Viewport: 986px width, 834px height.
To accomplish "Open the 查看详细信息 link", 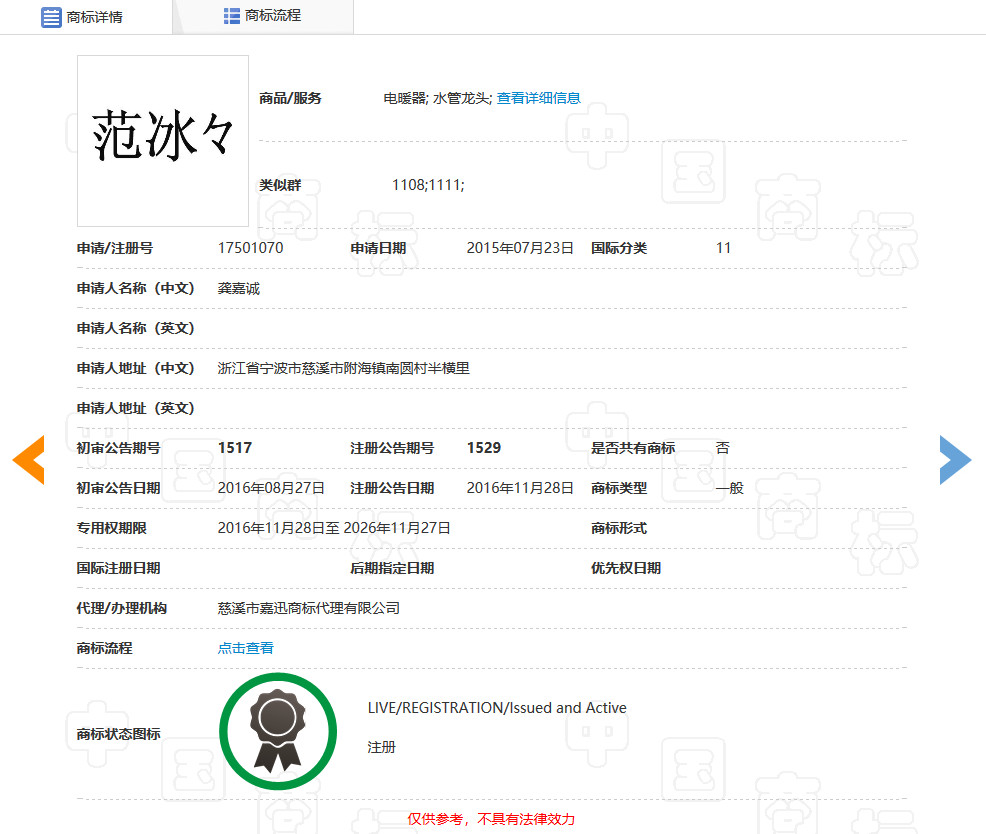I will click(538, 98).
